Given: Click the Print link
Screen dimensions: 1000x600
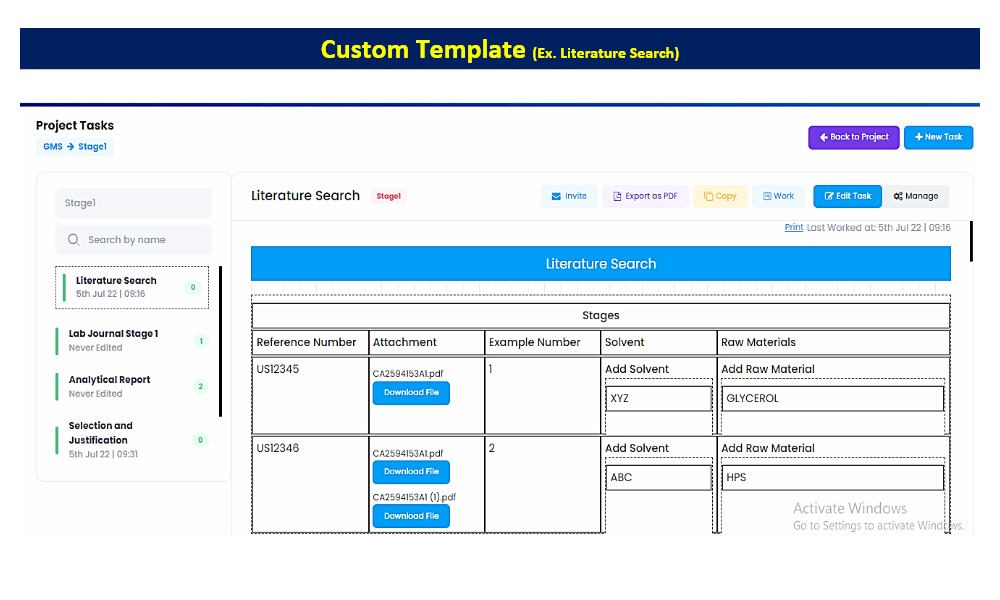Looking at the screenshot, I should click(793, 228).
